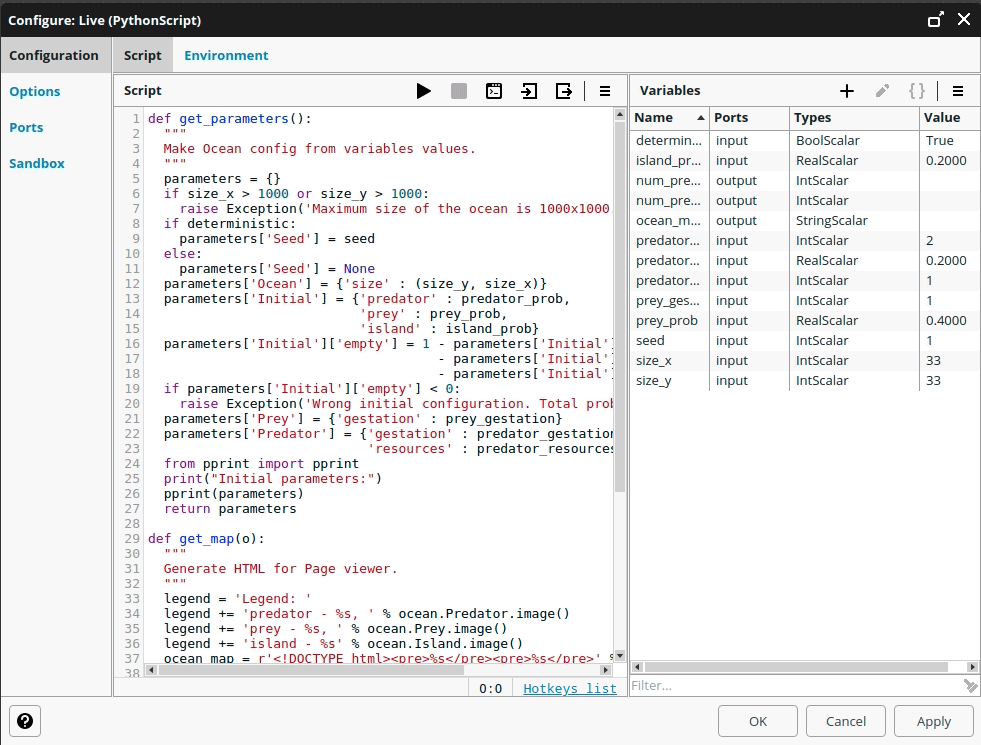The image size is (981, 745).
Task: Open the Environment tab
Action: (x=226, y=55)
